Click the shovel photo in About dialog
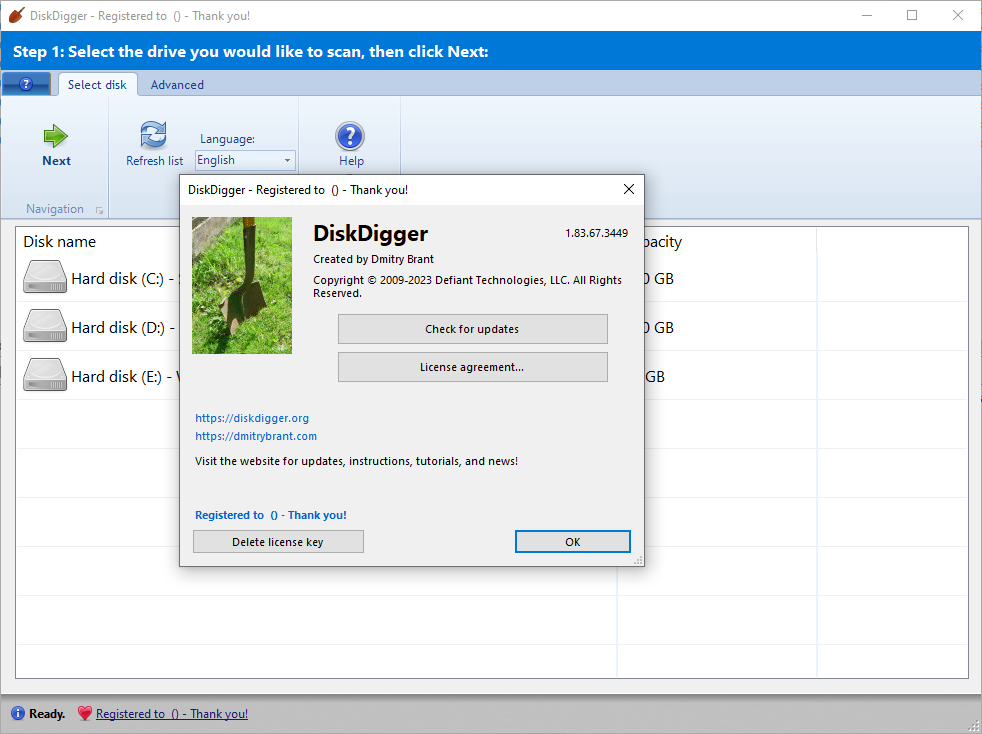 242,286
